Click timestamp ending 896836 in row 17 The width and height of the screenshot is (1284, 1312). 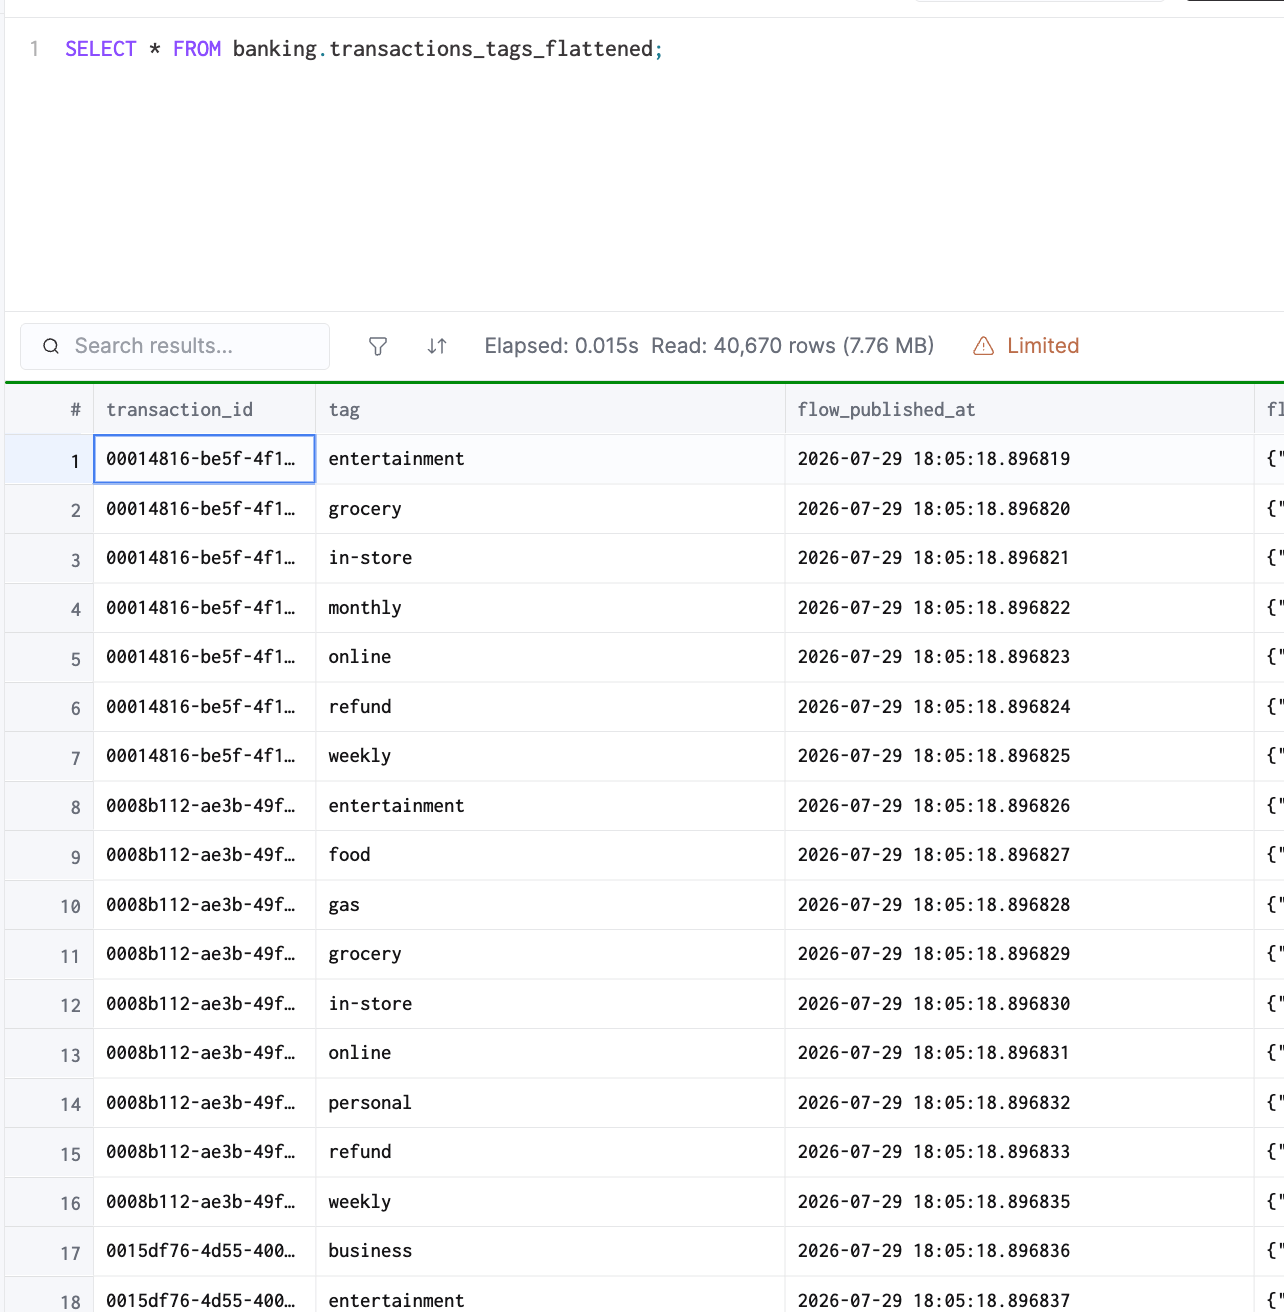[x=934, y=1251]
